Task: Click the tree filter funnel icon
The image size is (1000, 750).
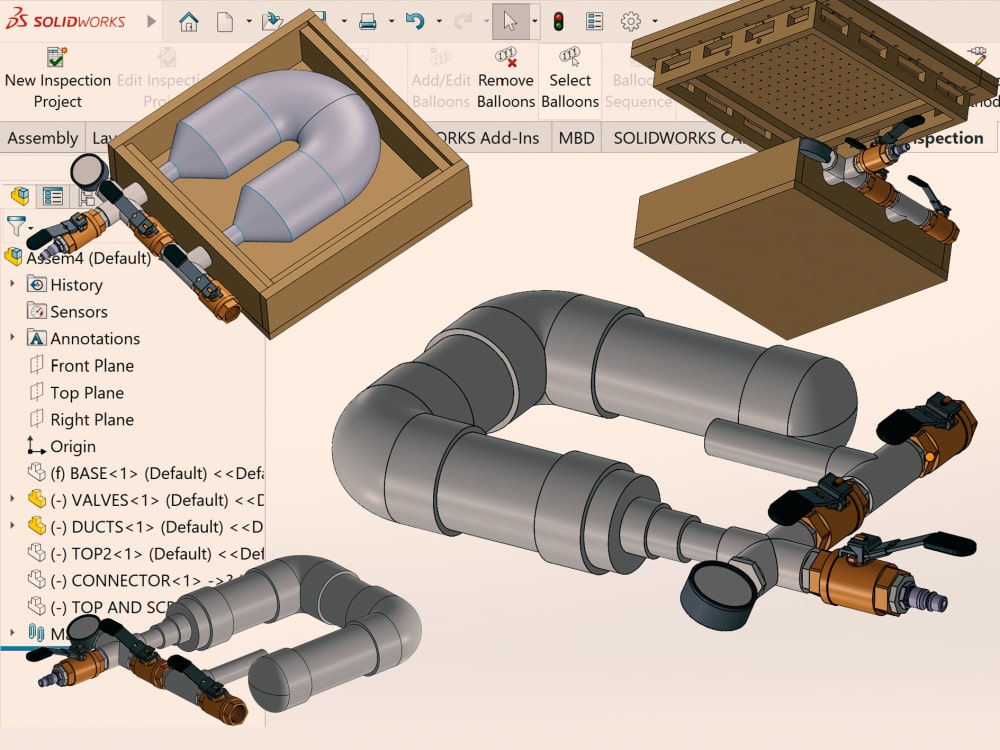Action: (x=15, y=226)
